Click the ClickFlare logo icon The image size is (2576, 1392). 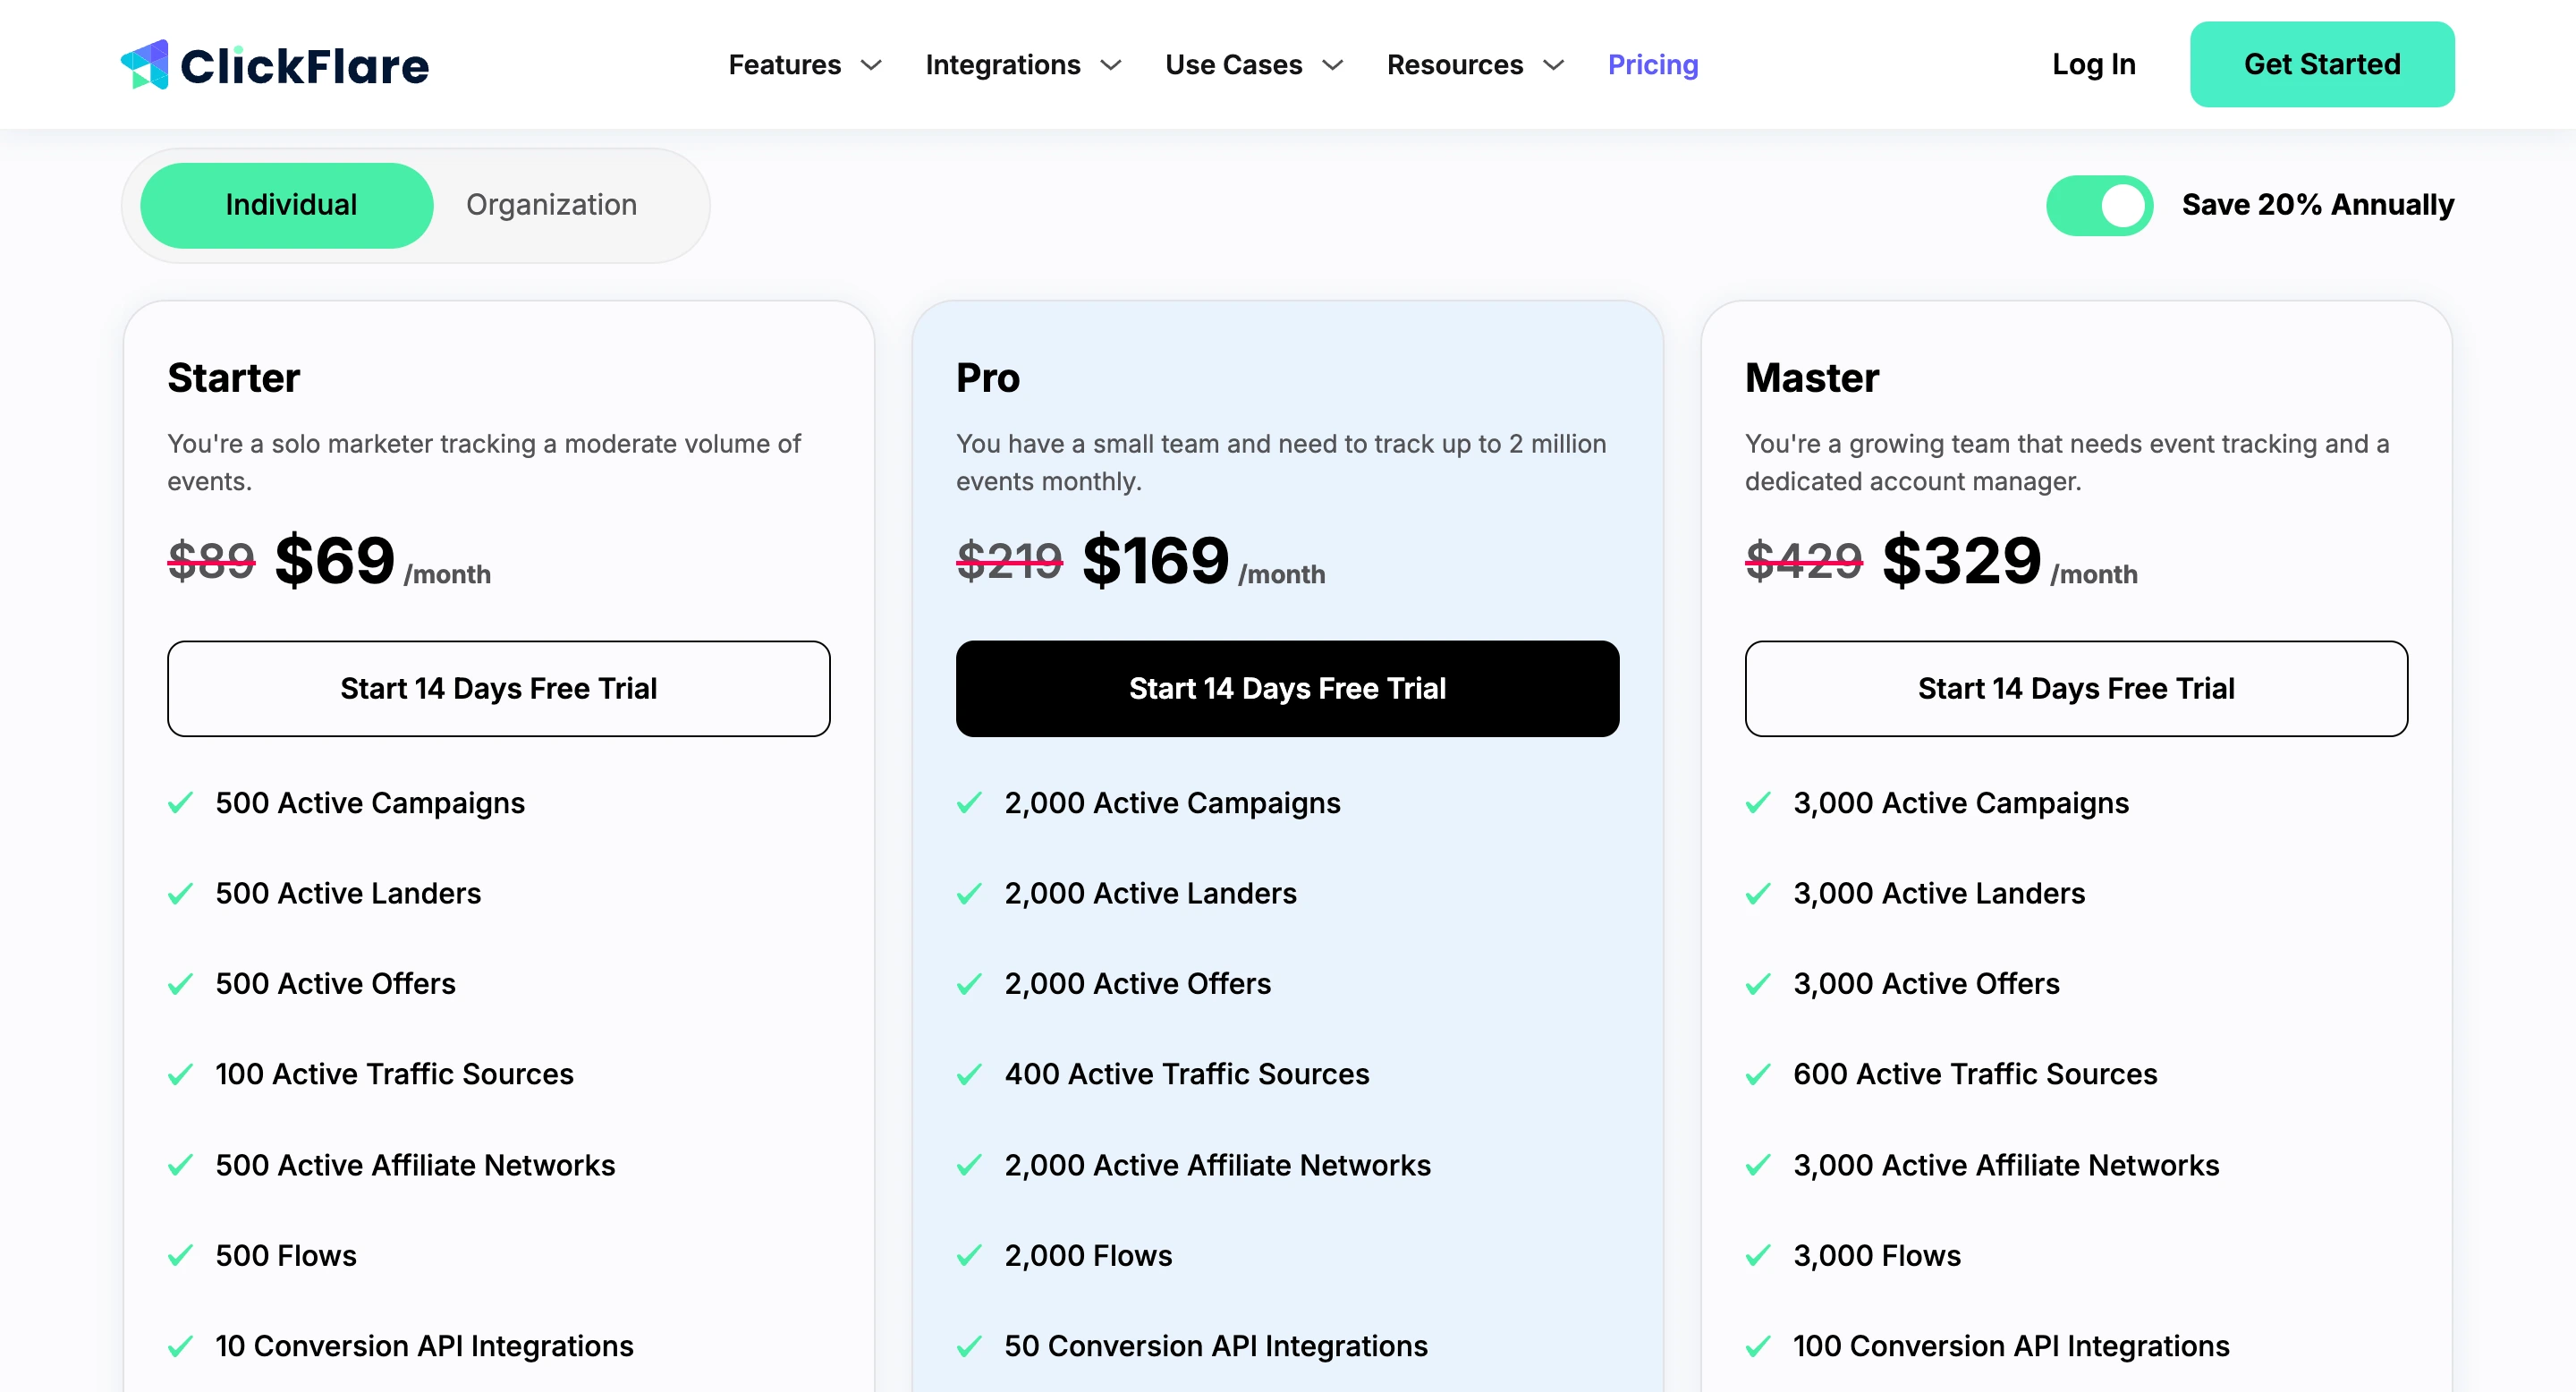[x=145, y=65]
